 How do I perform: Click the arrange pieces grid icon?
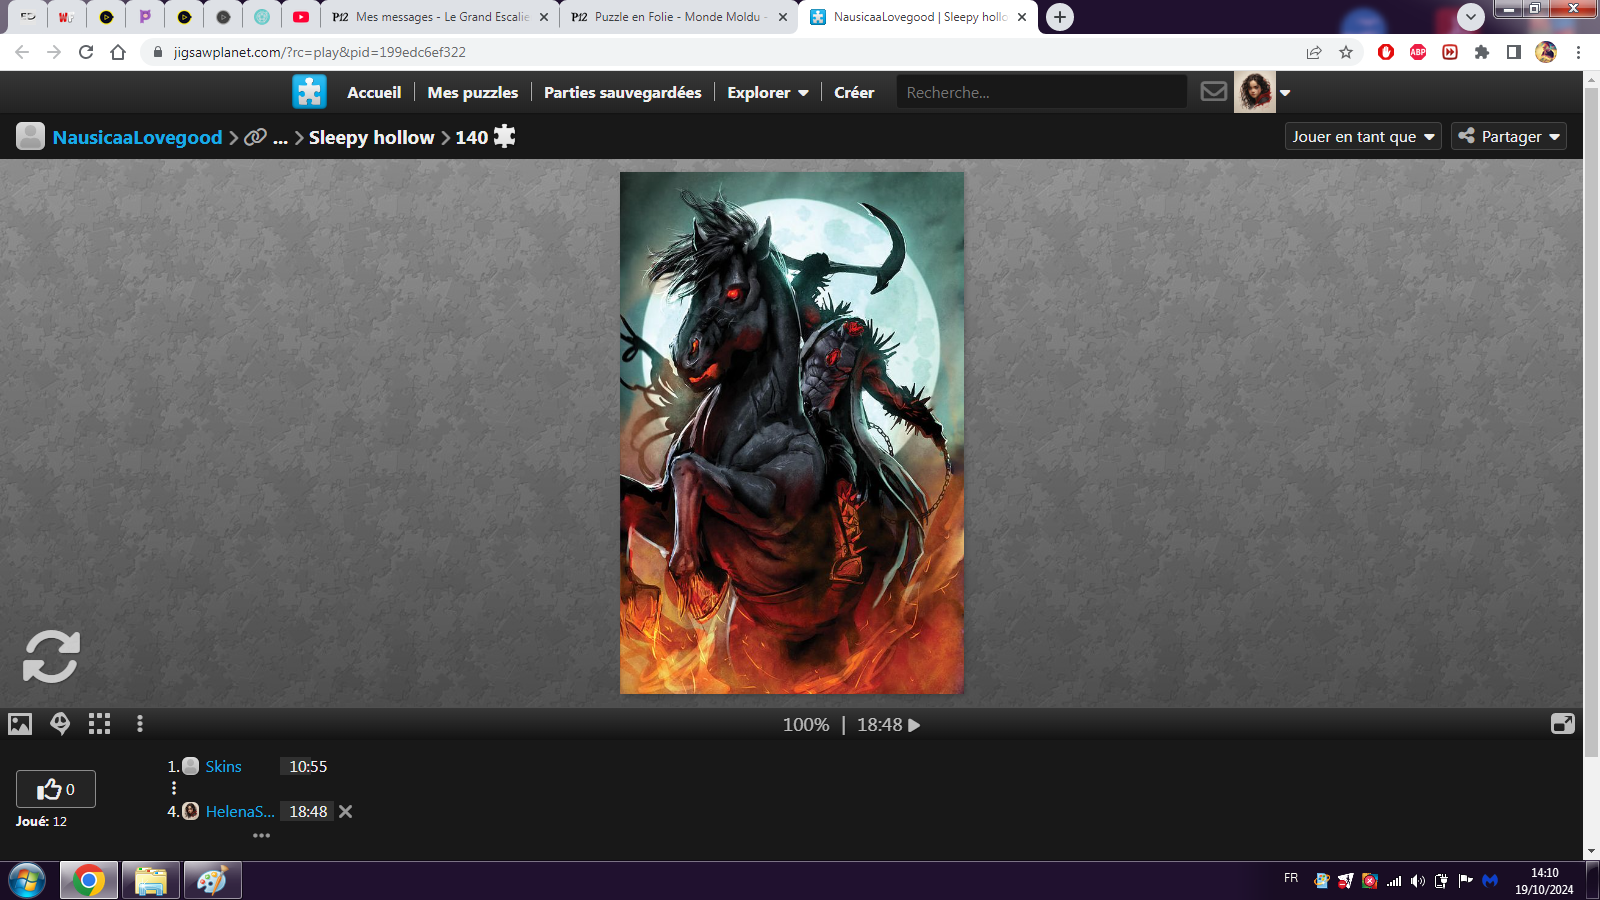click(99, 724)
